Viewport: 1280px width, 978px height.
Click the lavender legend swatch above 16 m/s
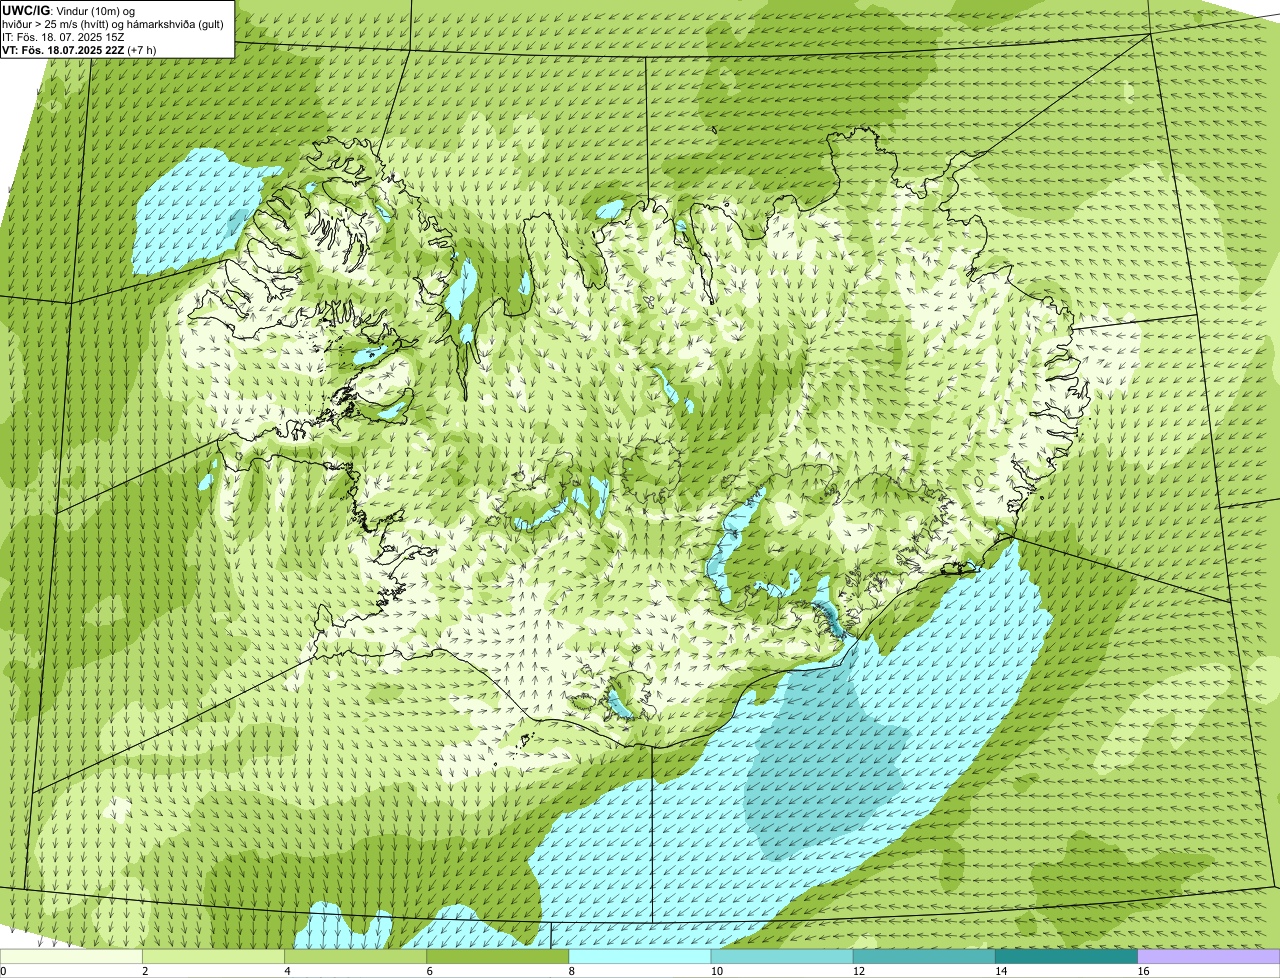pos(1209,956)
